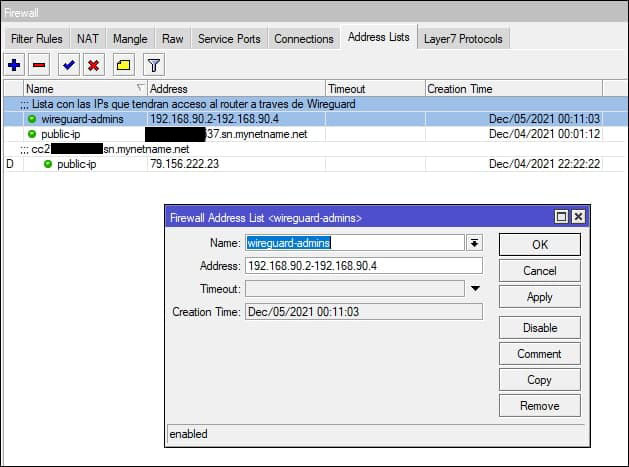
Task: Click the red X Disable icon
Action: (x=93, y=65)
